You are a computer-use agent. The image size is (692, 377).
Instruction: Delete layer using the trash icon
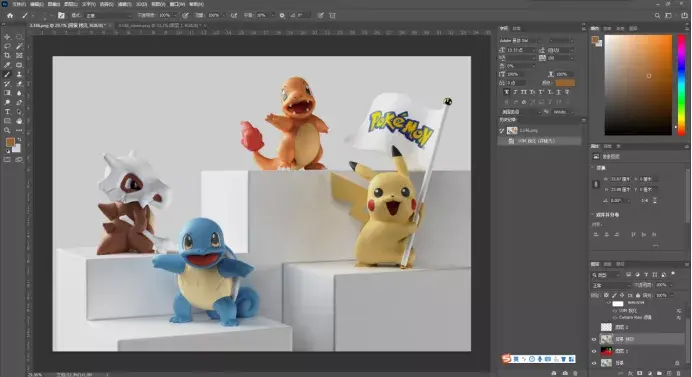tap(679, 373)
